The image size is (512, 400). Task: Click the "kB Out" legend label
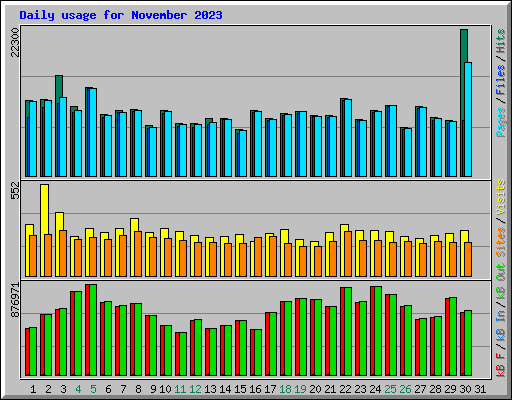[500, 281]
